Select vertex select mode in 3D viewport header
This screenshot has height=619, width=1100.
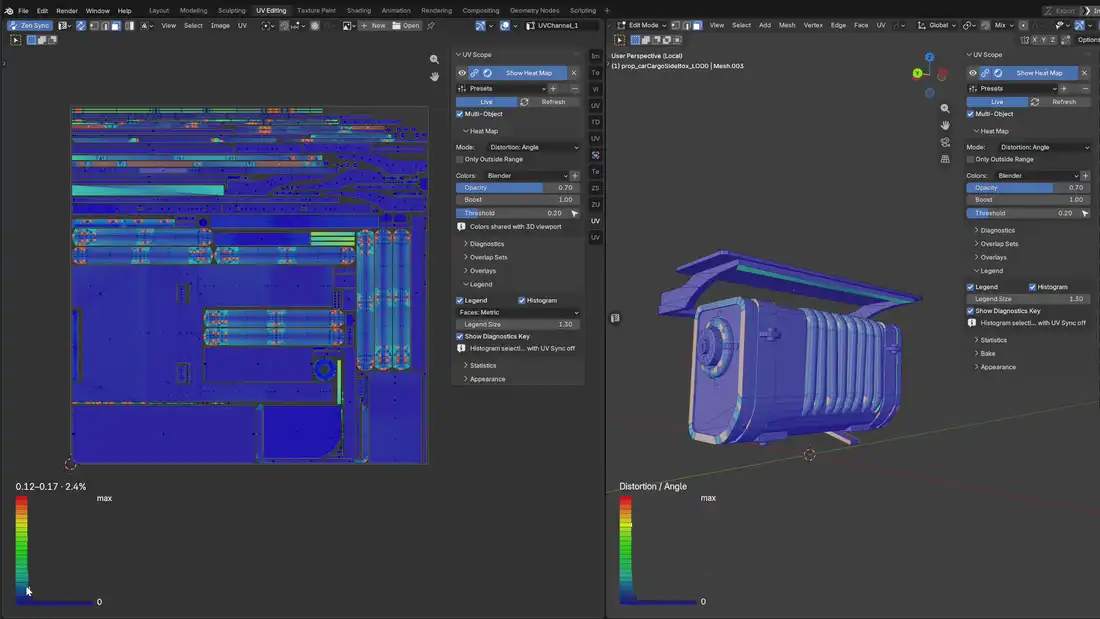(676, 25)
